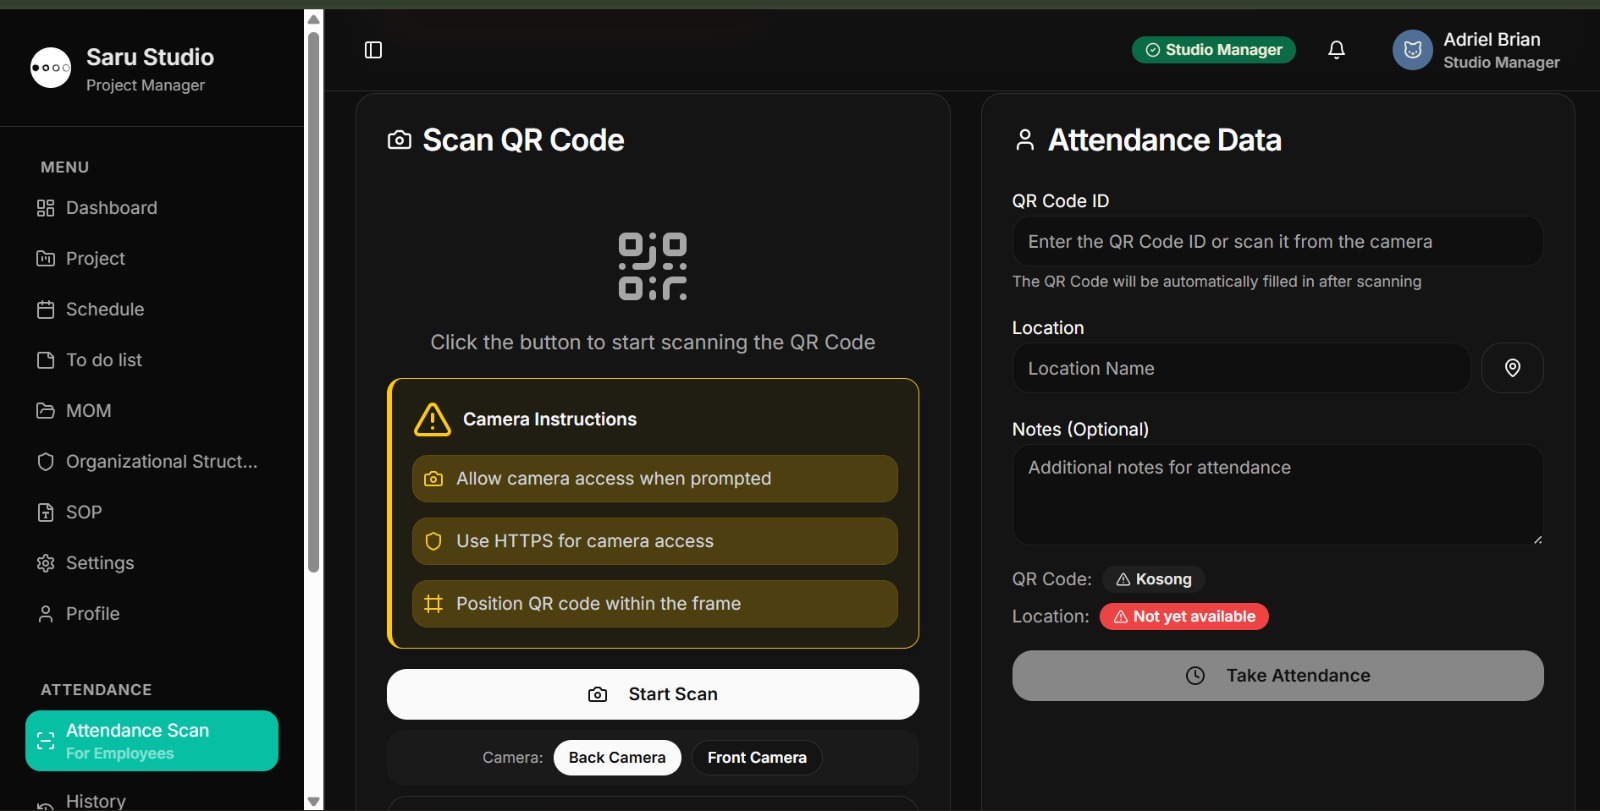Click the Profile person icon
Viewport: 1600px width, 811px height.
pyautogui.click(x=45, y=614)
